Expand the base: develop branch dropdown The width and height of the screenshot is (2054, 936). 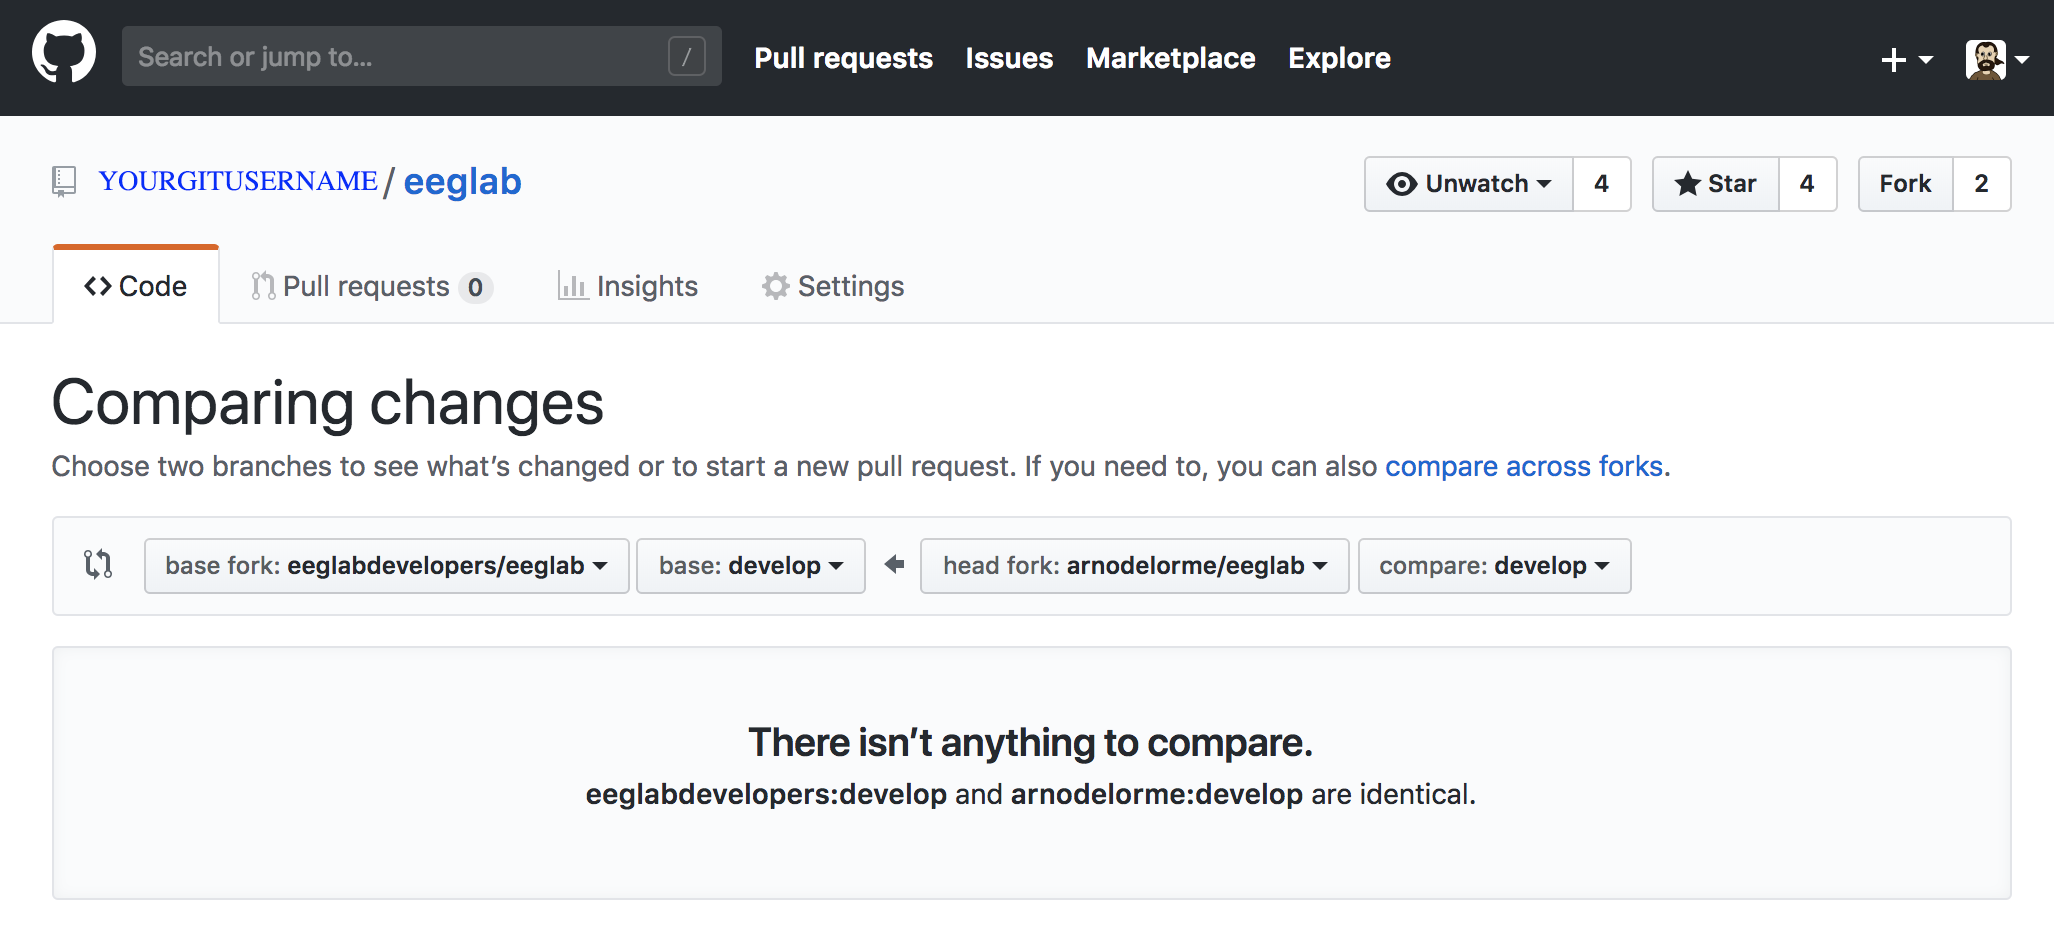point(750,566)
